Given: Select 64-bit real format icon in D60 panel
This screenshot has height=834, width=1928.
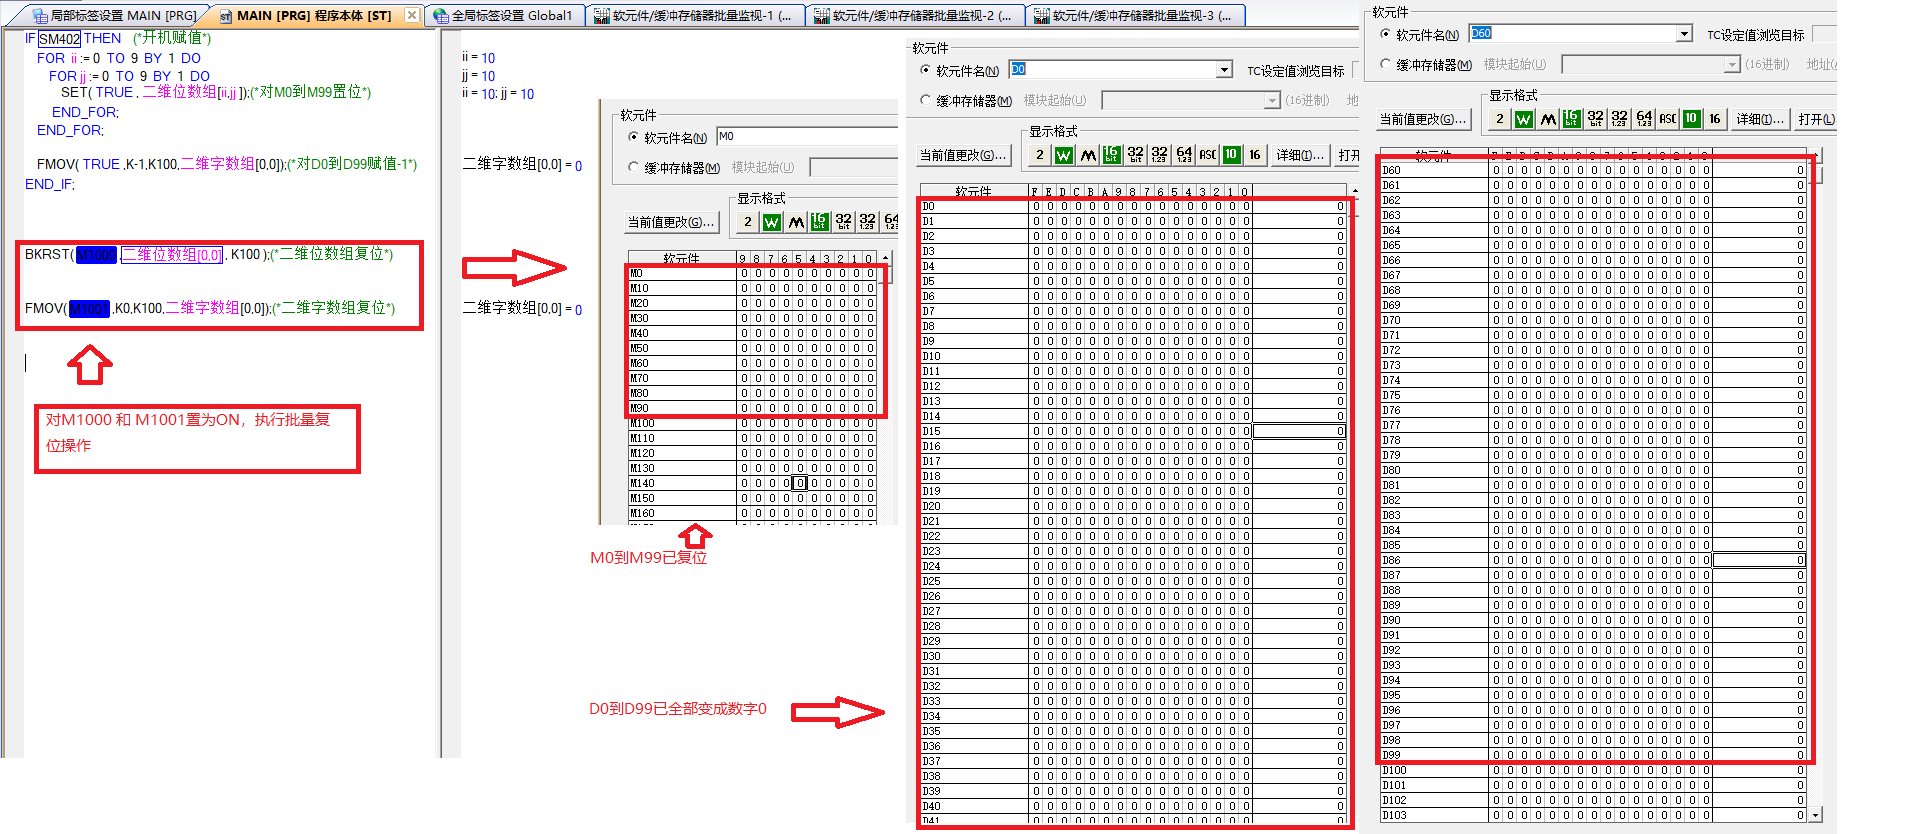Looking at the screenshot, I should (x=1644, y=119).
